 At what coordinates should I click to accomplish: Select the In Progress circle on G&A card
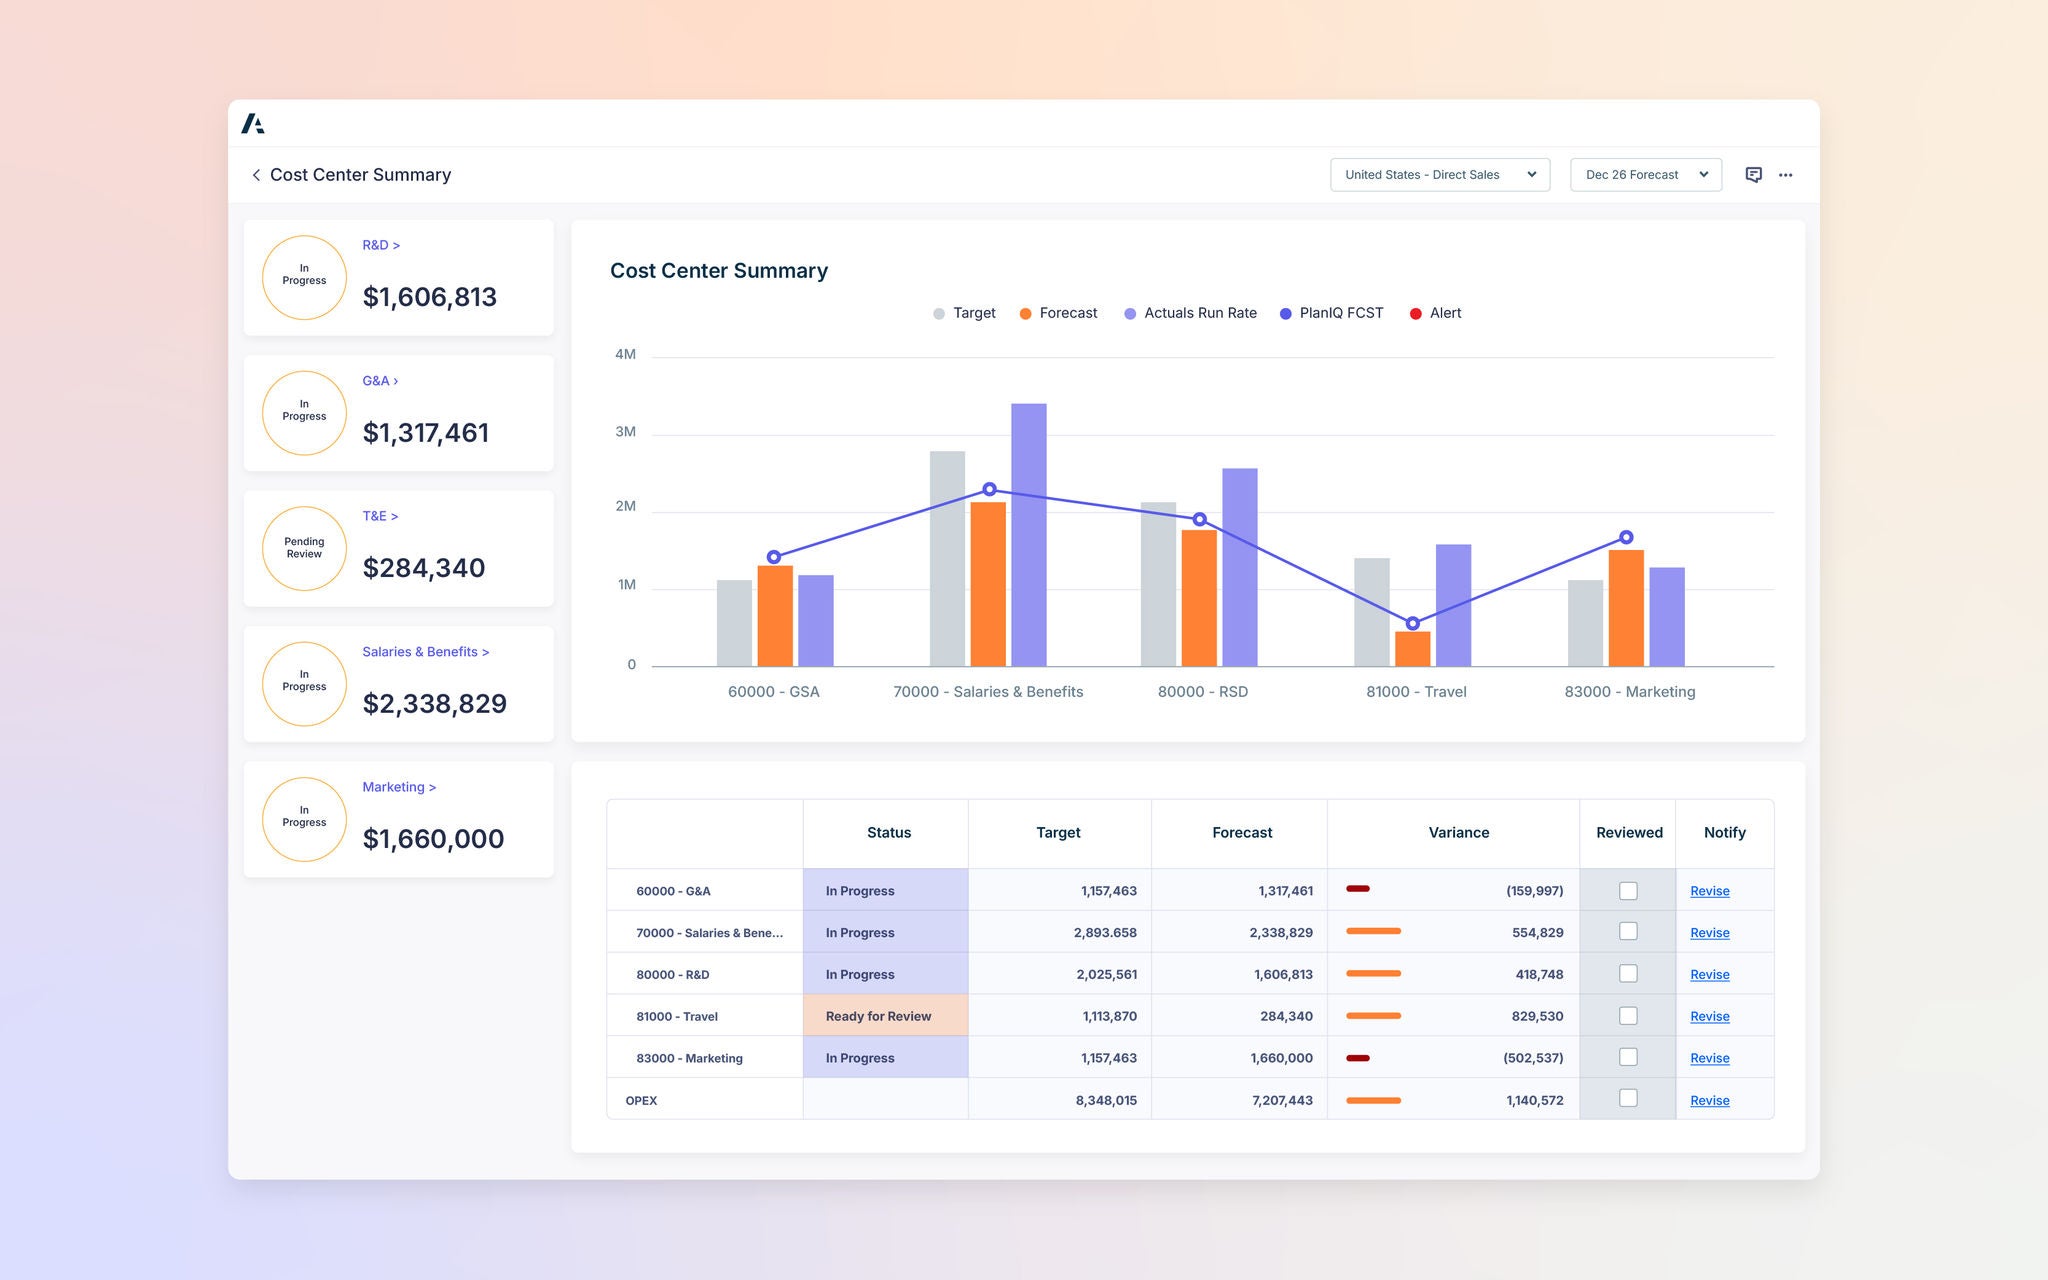pyautogui.click(x=303, y=413)
